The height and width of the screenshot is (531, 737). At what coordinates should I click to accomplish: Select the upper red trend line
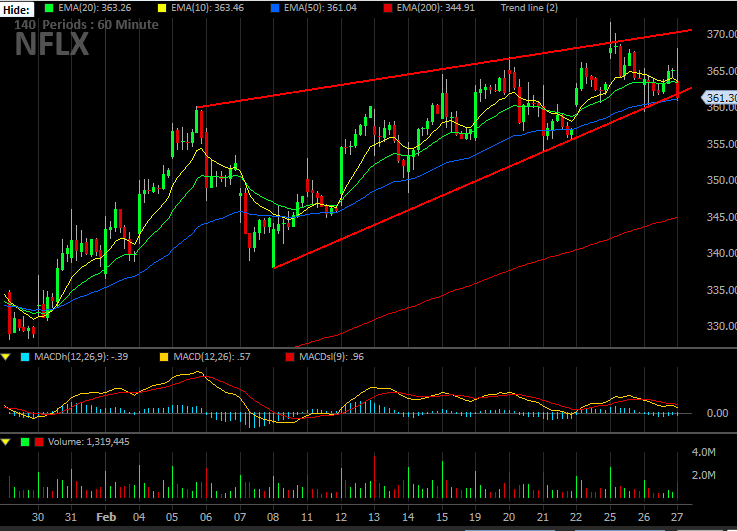tap(444, 69)
